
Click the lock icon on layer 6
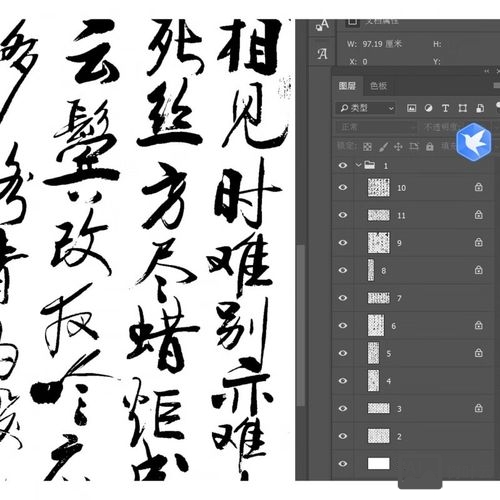pos(479,325)
